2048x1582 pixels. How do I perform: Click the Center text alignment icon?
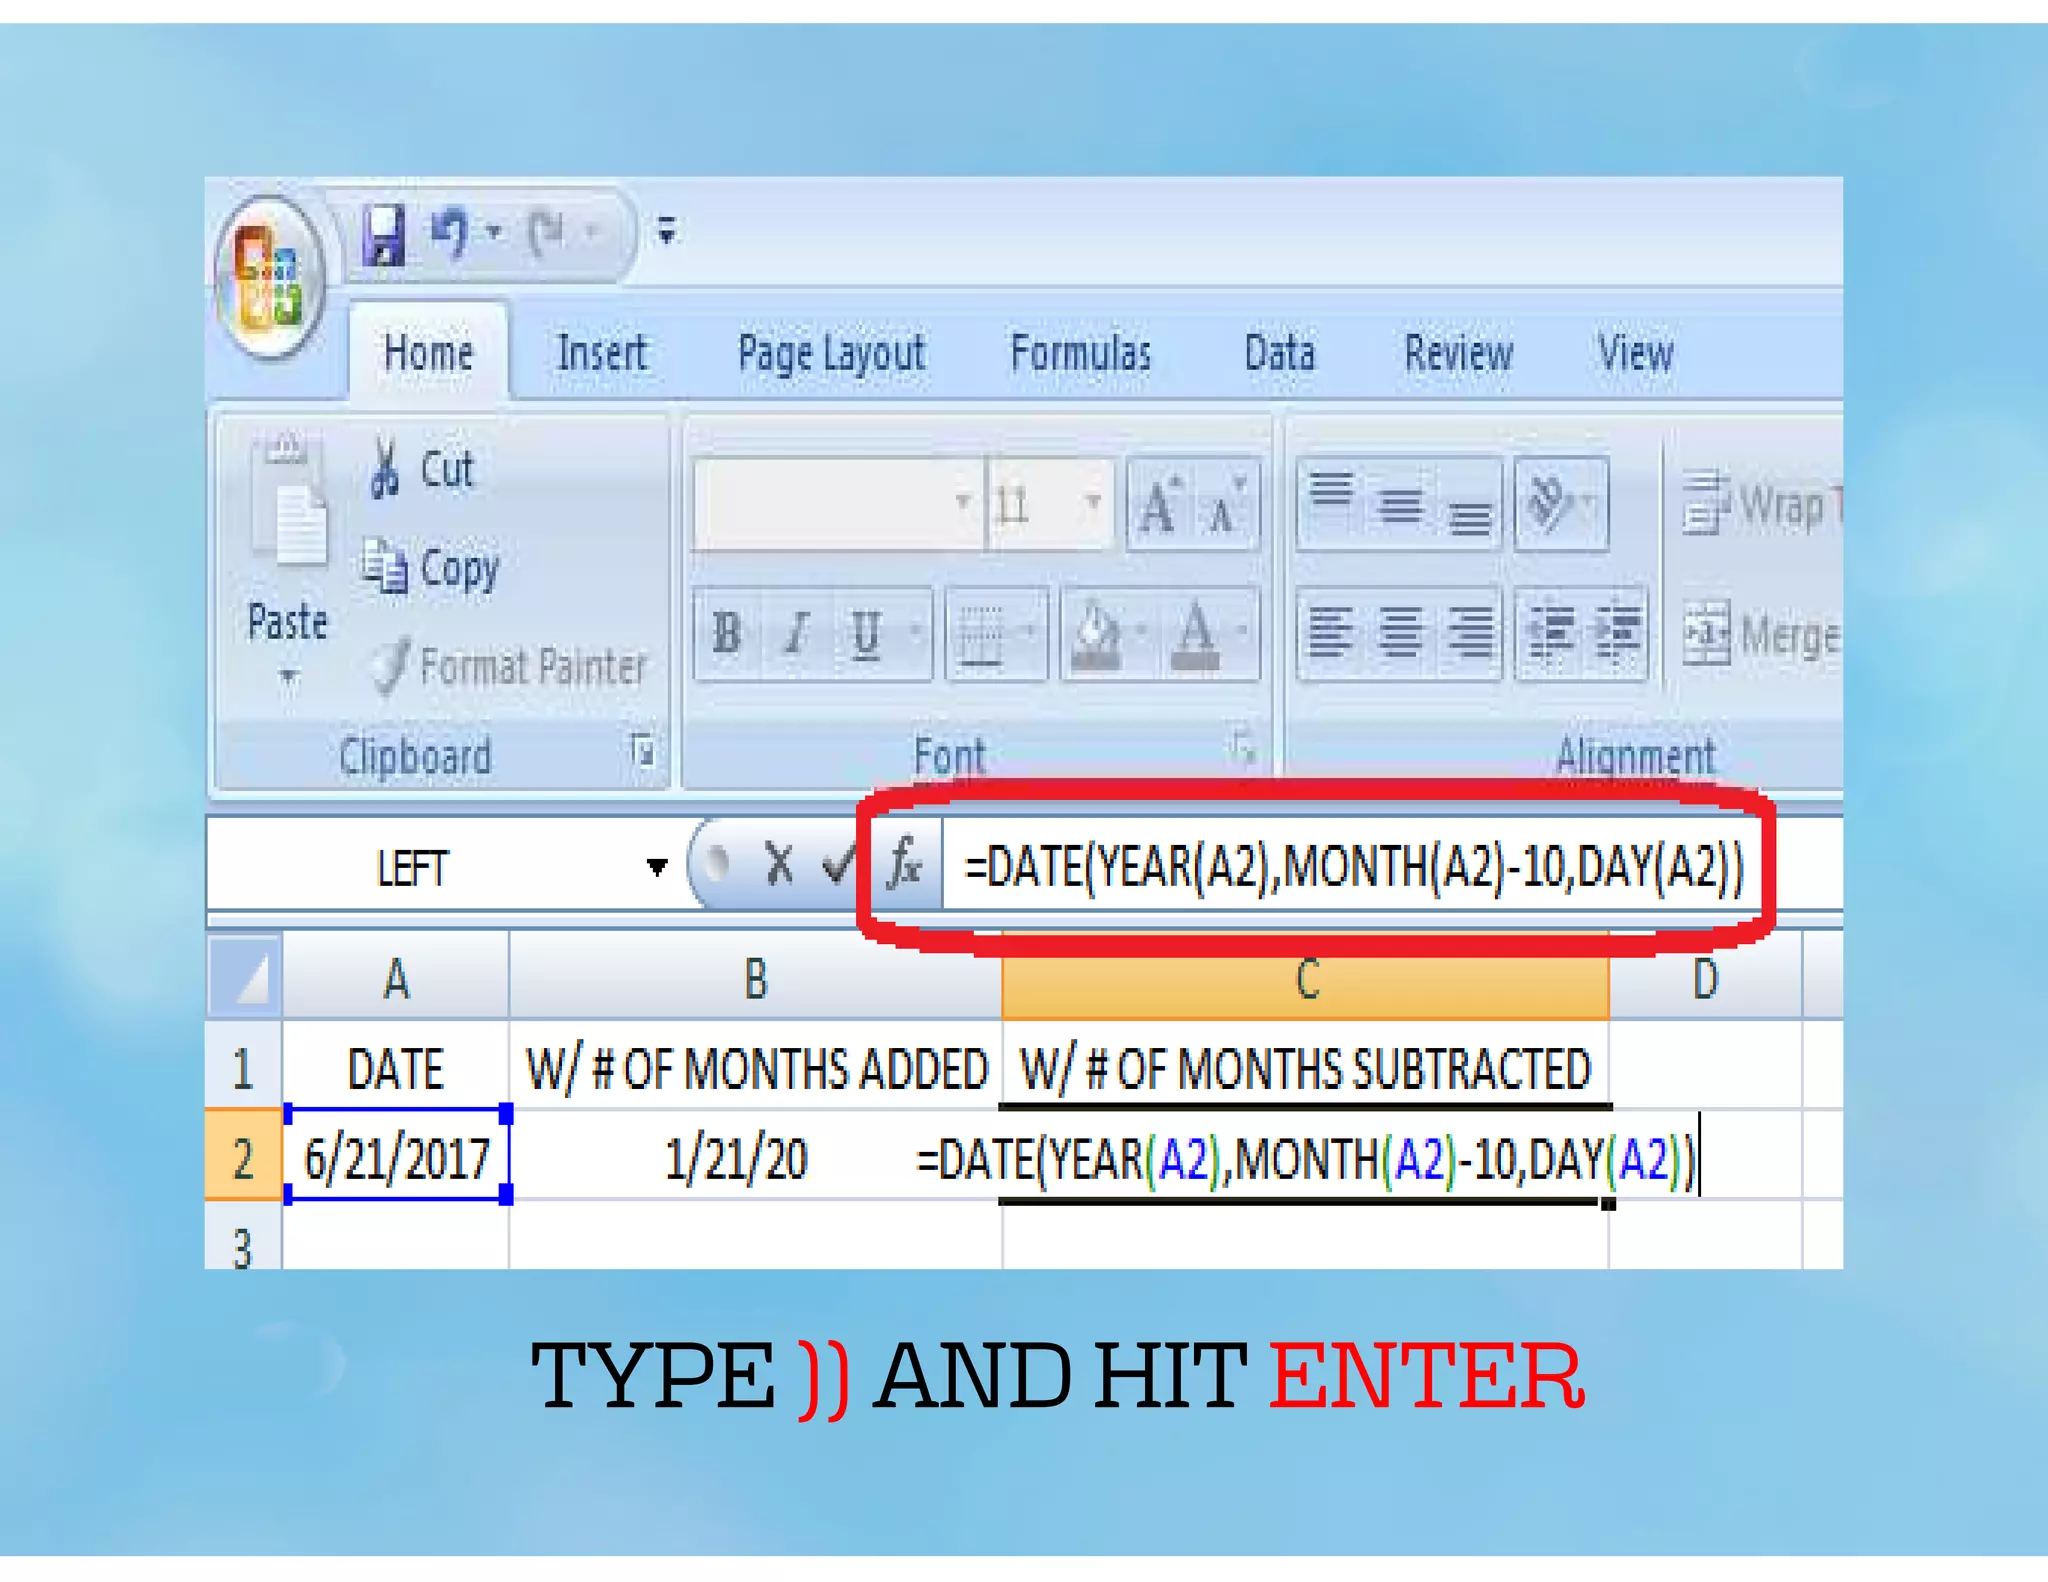1400,632
